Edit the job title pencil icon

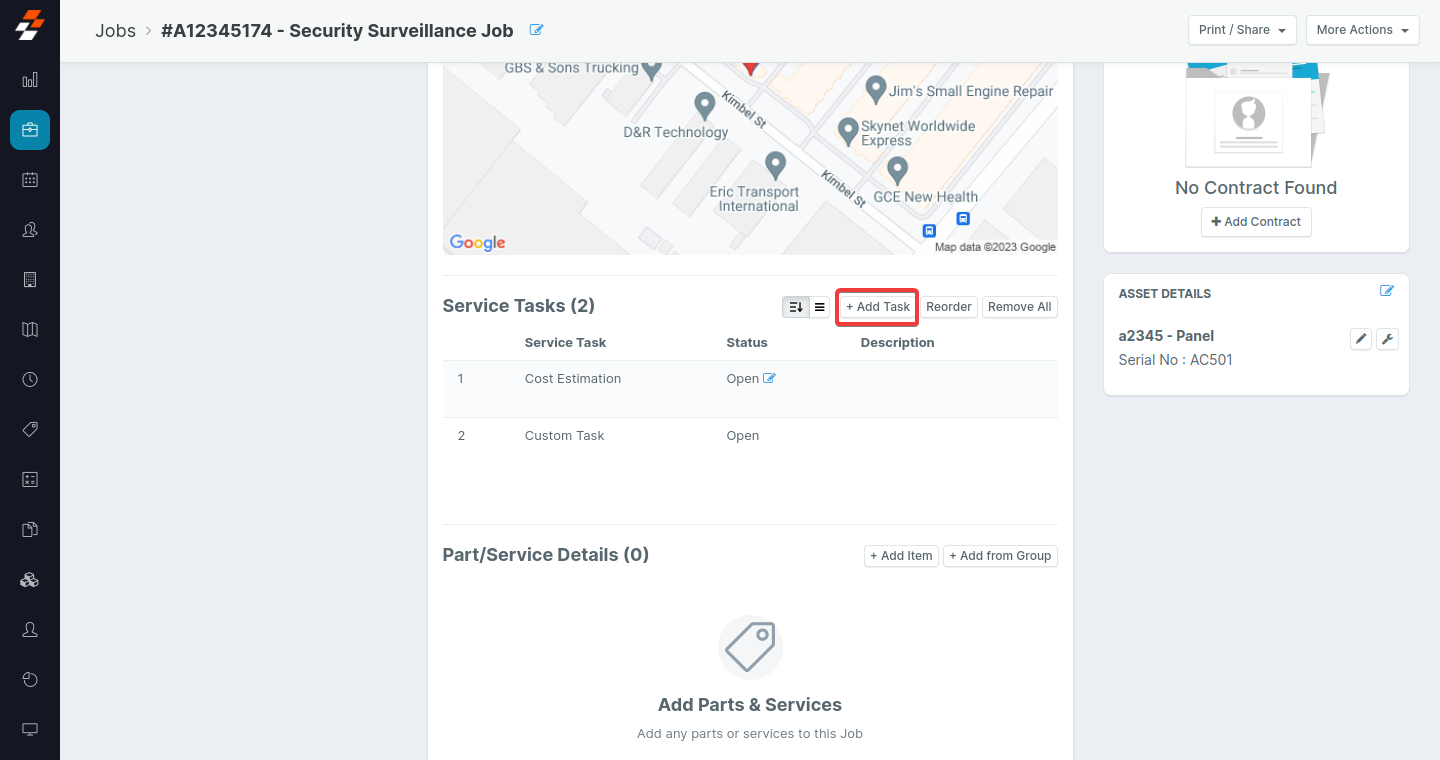(537, 30)
